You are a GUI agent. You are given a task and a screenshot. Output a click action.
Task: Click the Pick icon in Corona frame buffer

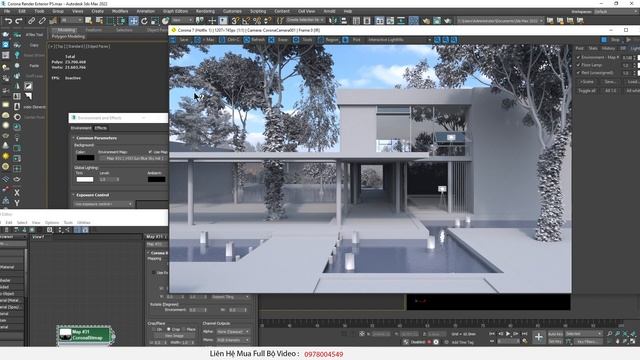click(345, 40)
